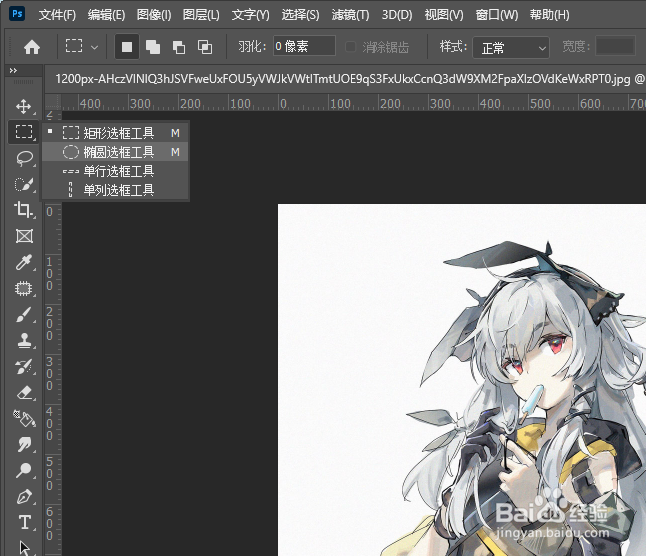Click the Home button in options bar
Viewport: 646px width, 556px height.
point(32,47)
